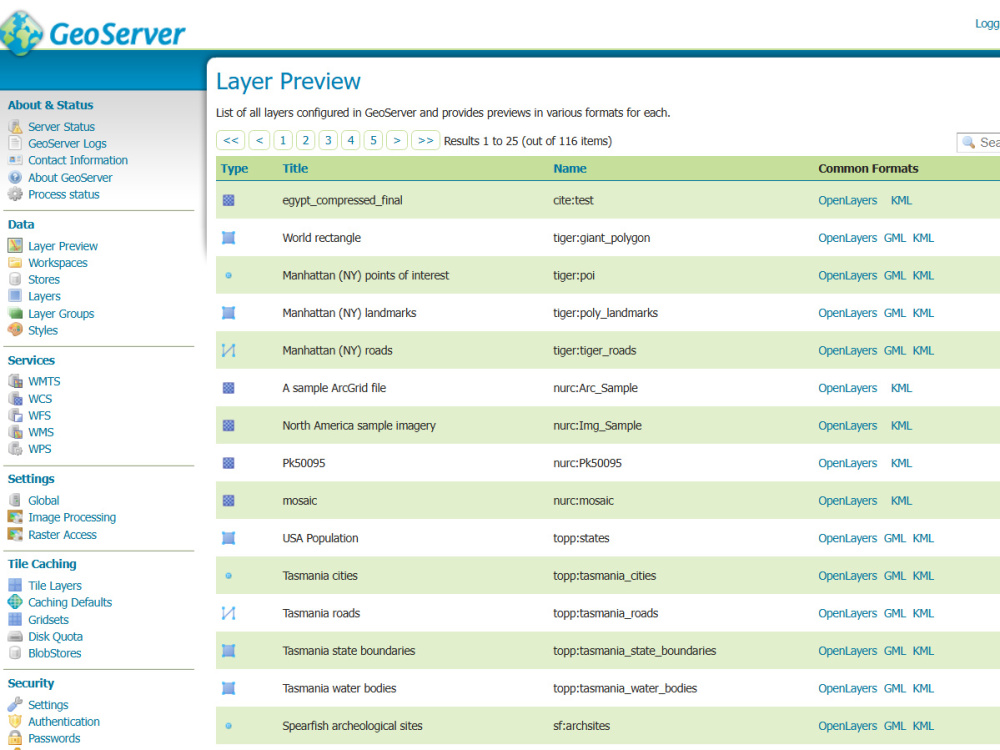Click the WMTS service icon
This screenshot has width=1000, height=750.
[x=15, y=381]
